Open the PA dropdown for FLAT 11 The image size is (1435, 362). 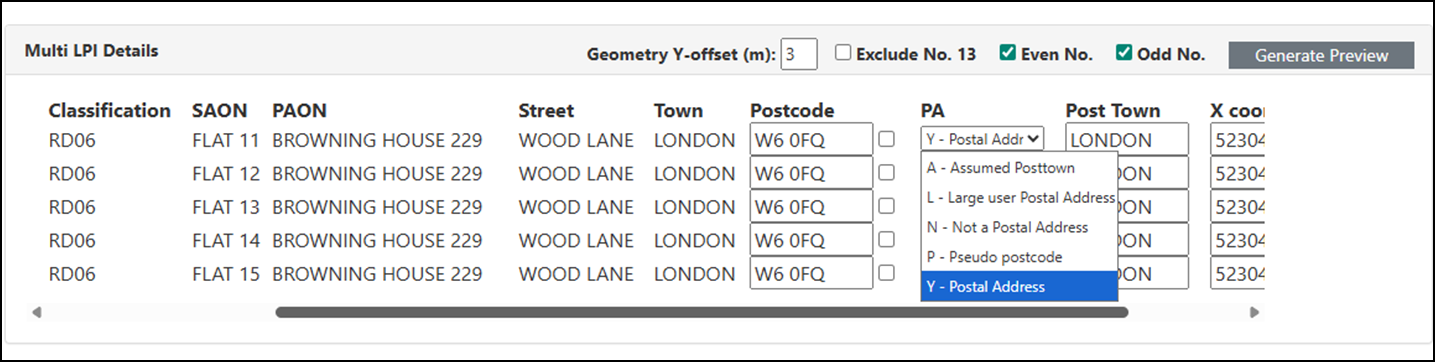coord(982,139)
